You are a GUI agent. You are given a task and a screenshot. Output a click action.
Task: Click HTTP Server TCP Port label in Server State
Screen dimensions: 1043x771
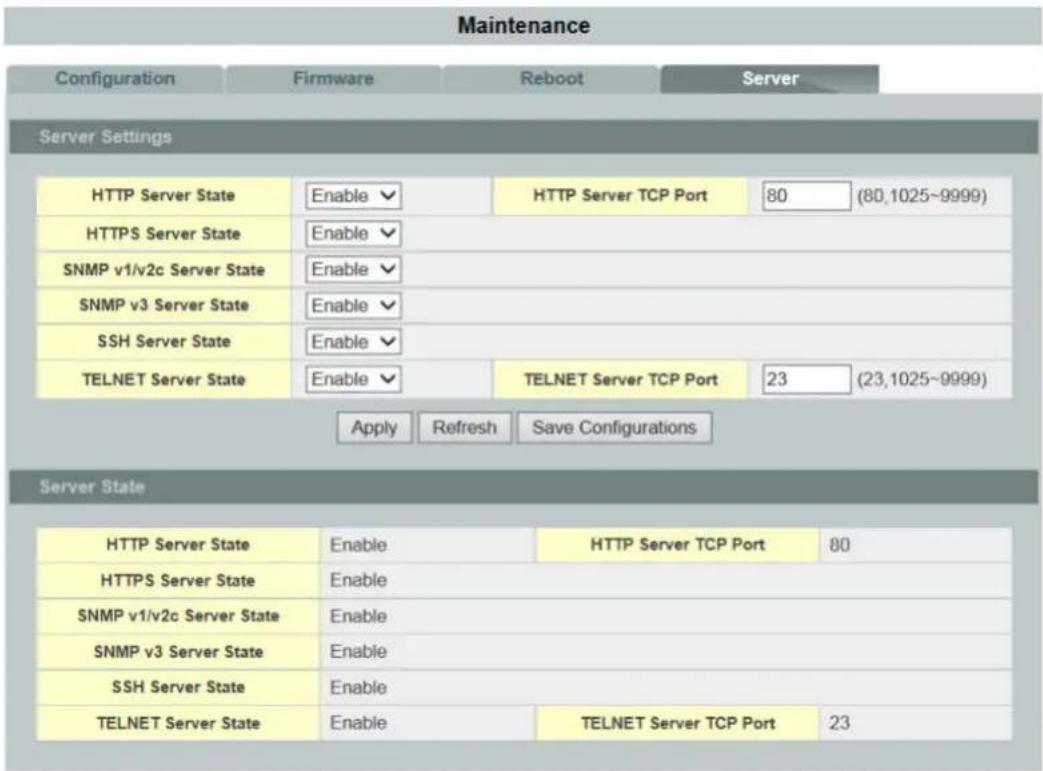tap(677, 545)
